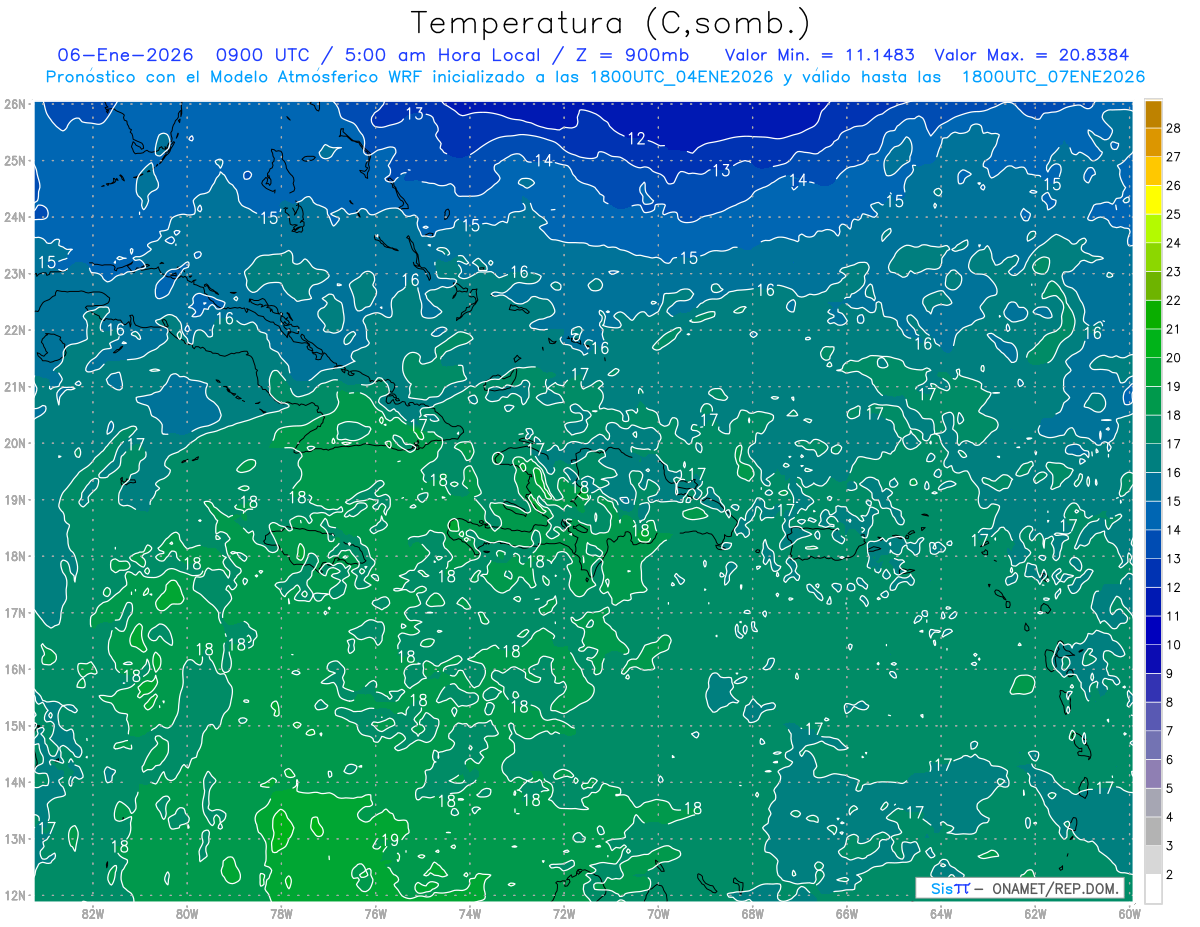Click the "12" contour label on the map
The height and width of the screenshot is (927, 1200).
(x=637, y=139)
